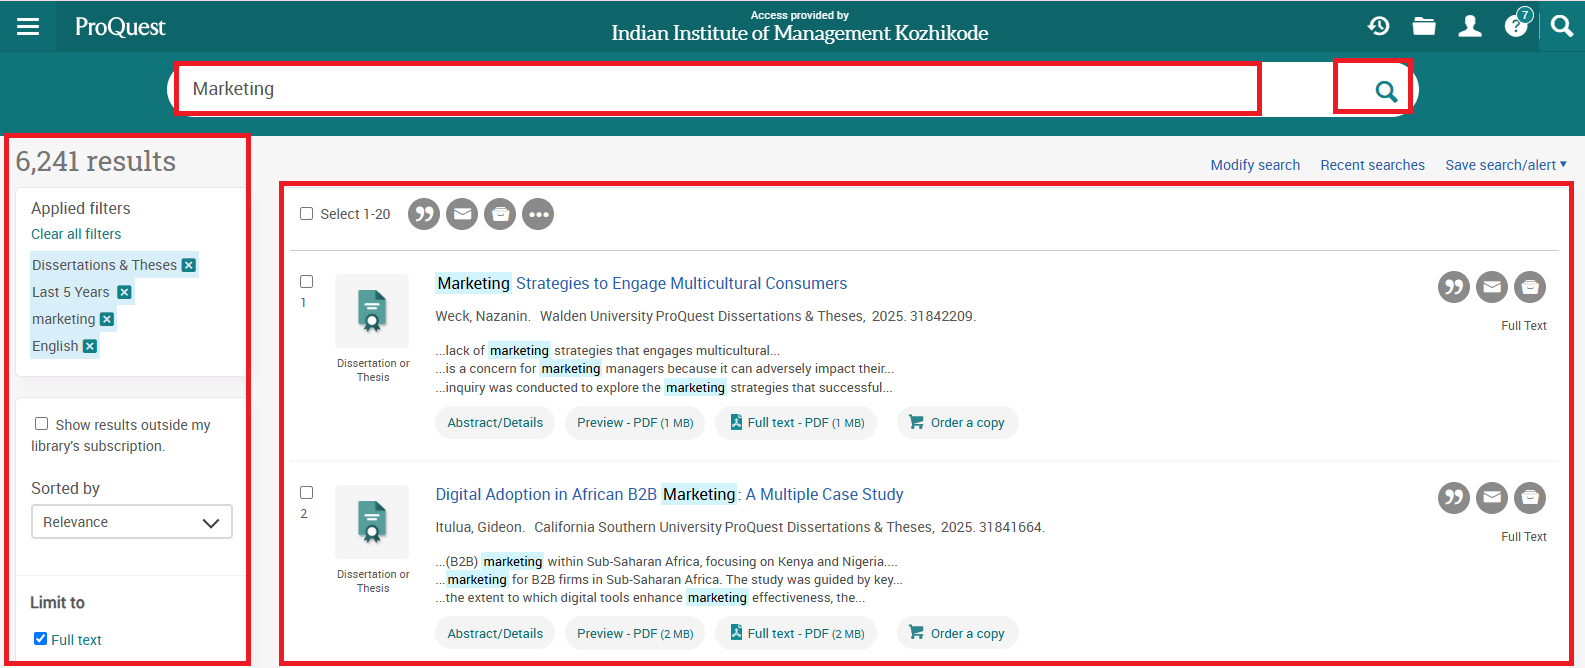This screenshot has width=1585, height=668.
Task: Expand the Save search/alert menu
Action: click(1505, 165)
